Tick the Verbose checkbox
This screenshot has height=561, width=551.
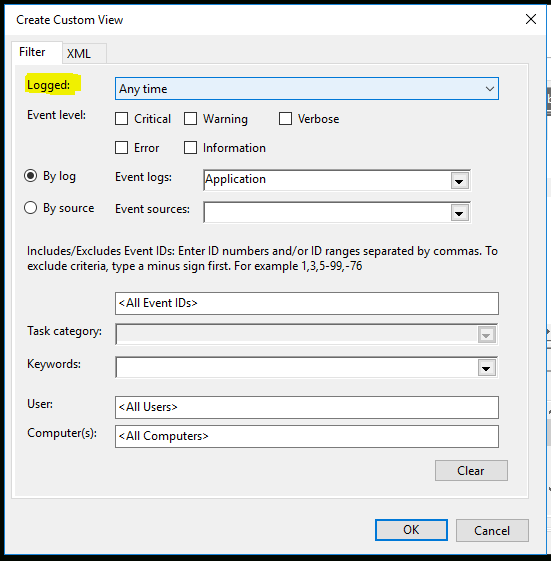(x=285, y=118)
